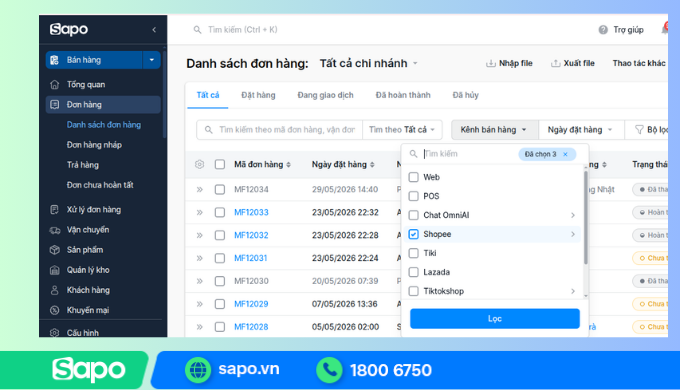Expand row details for order MF12029

pyautogui.click(x=199, y=304)
